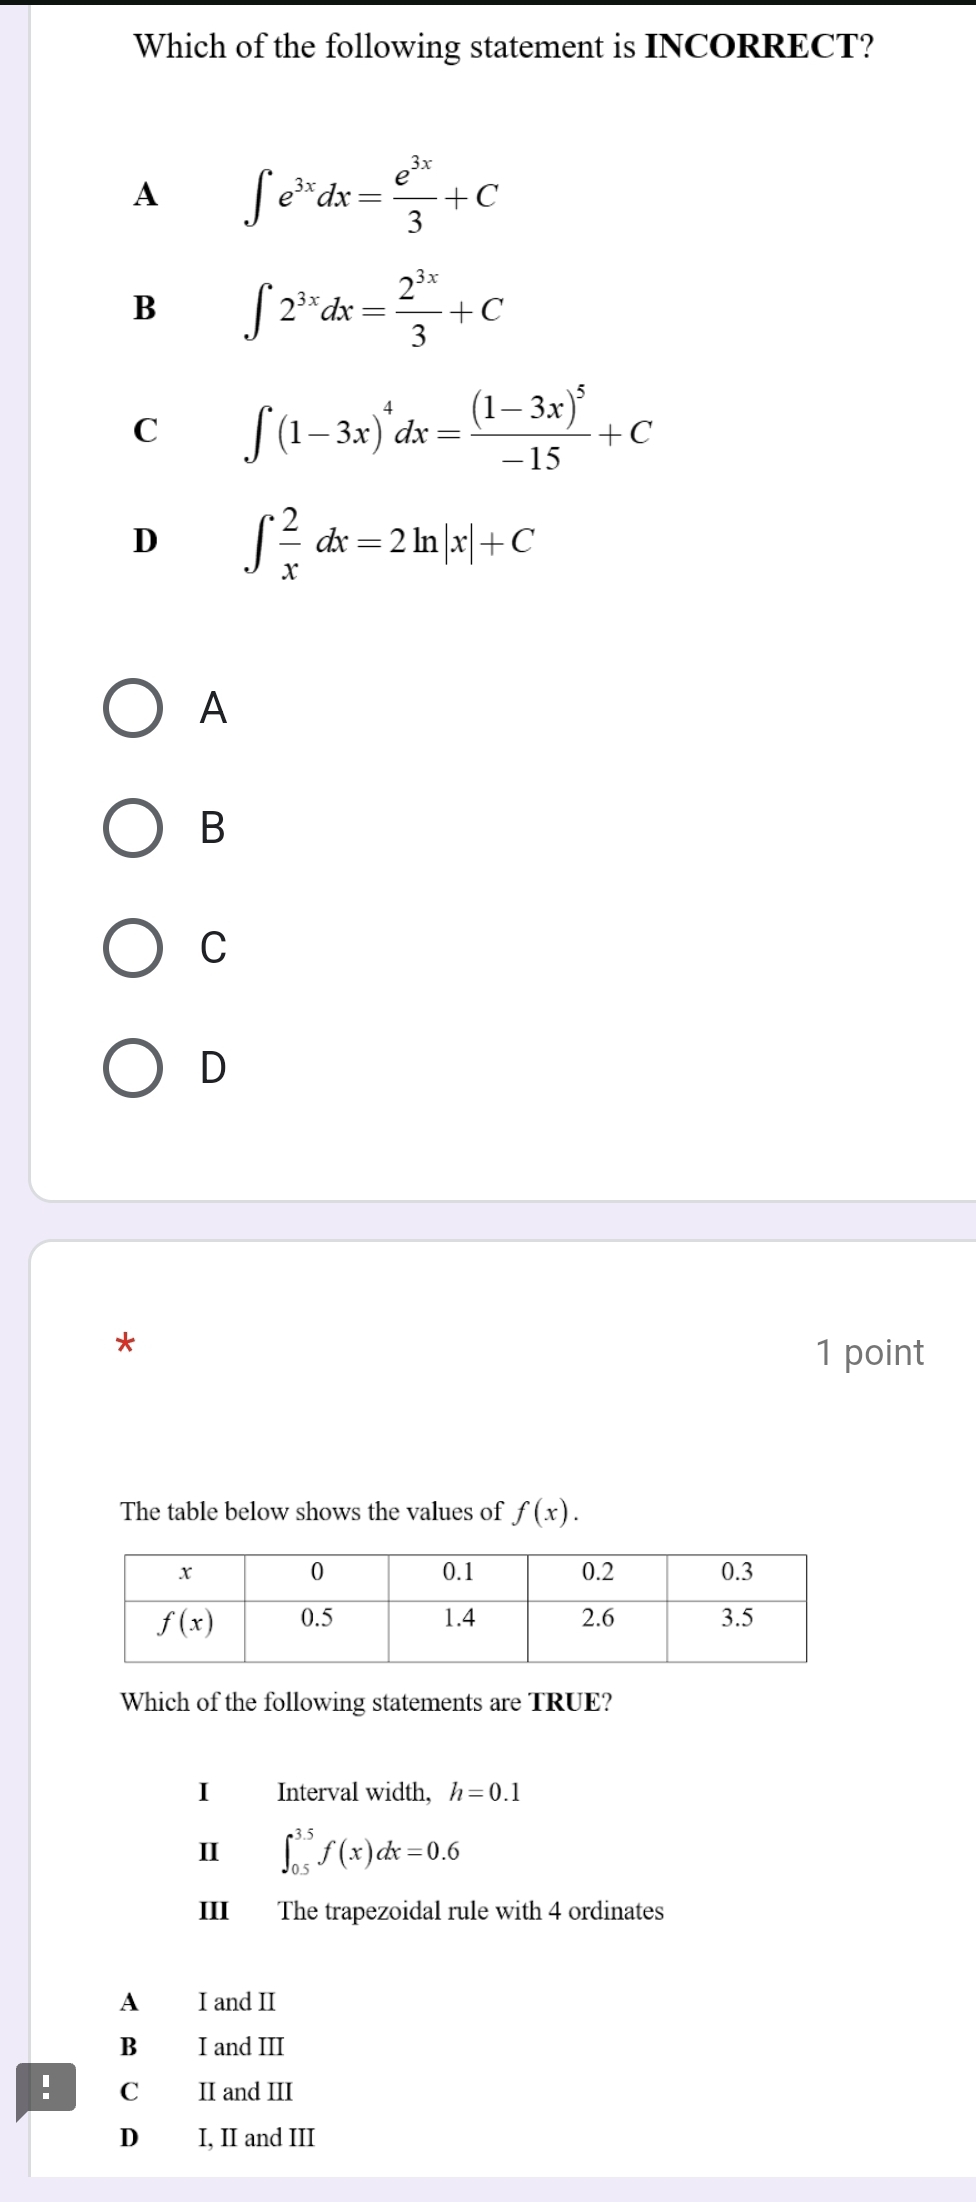Click the 2^3x integral equation
The height and width of the screenshot is (2202, 976).
(x=374, y=309)
